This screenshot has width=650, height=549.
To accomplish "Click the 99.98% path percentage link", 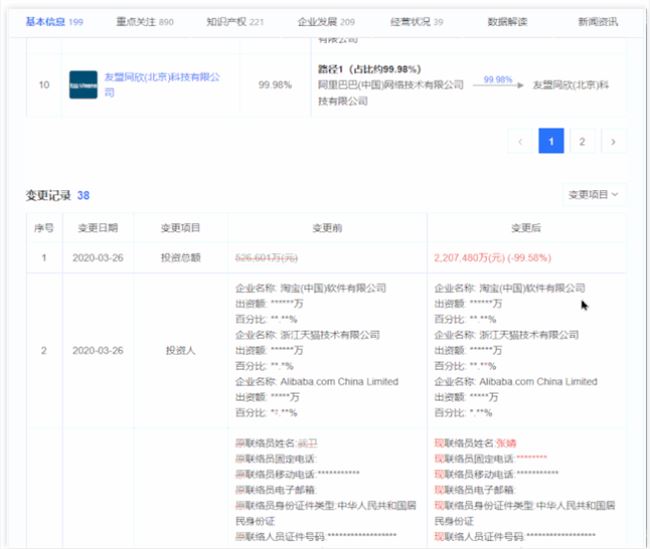I will pos(498,79).
